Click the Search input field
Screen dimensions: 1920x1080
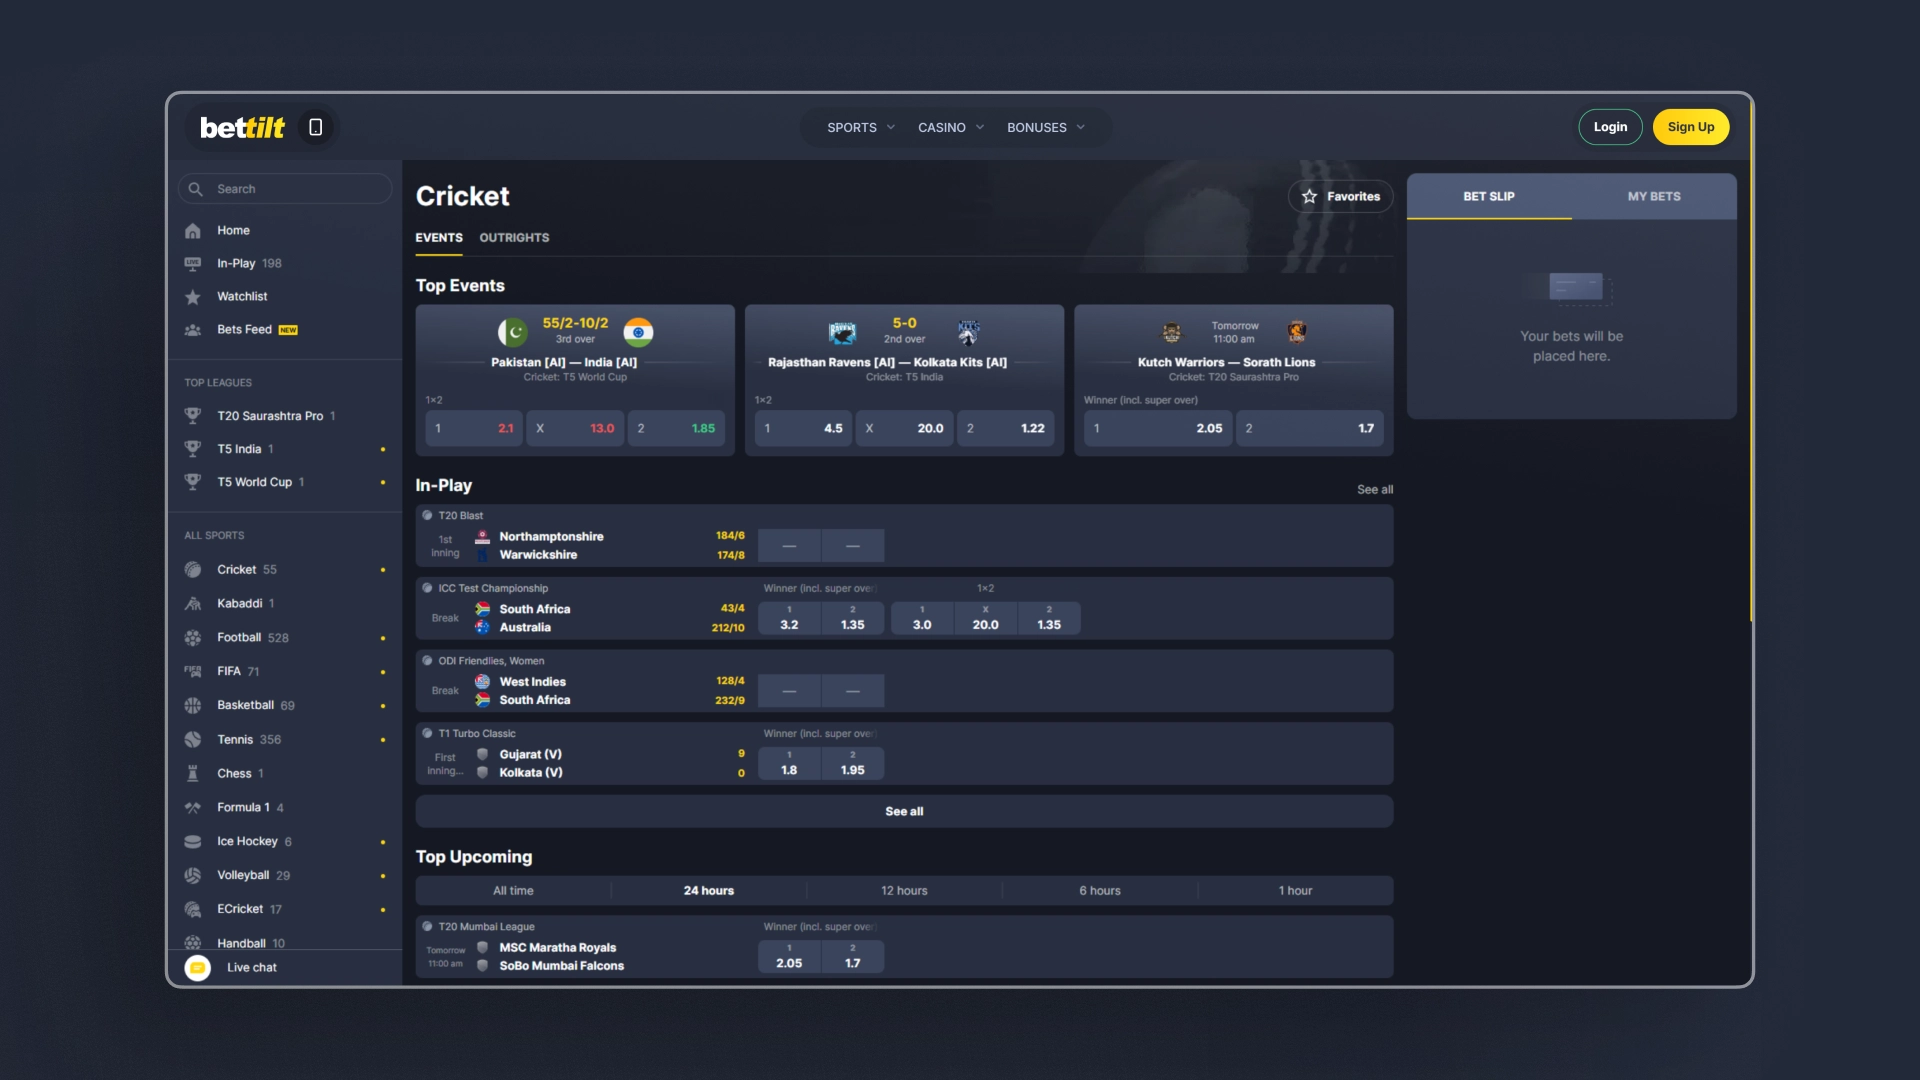click(x=285, y=189)
